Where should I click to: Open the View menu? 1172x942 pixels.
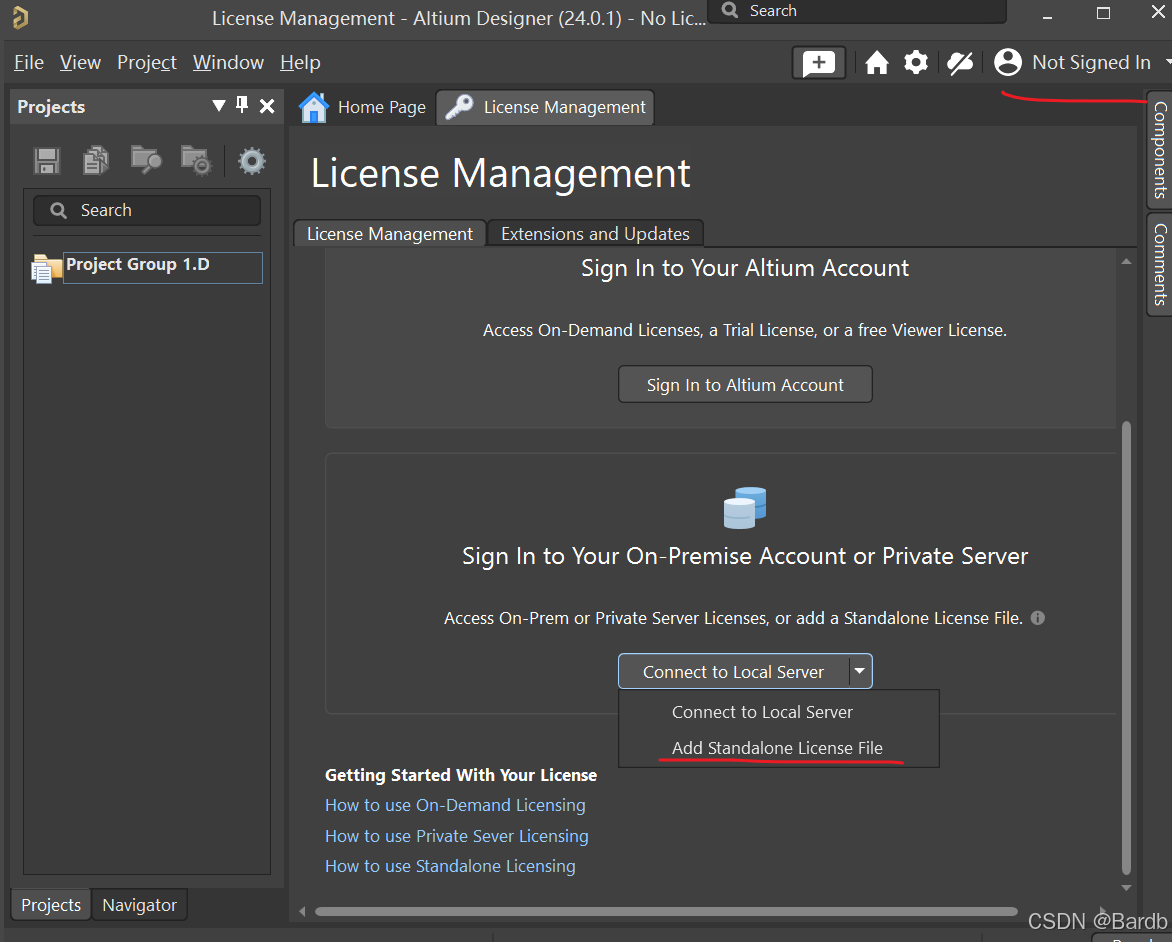coord(80,63)
